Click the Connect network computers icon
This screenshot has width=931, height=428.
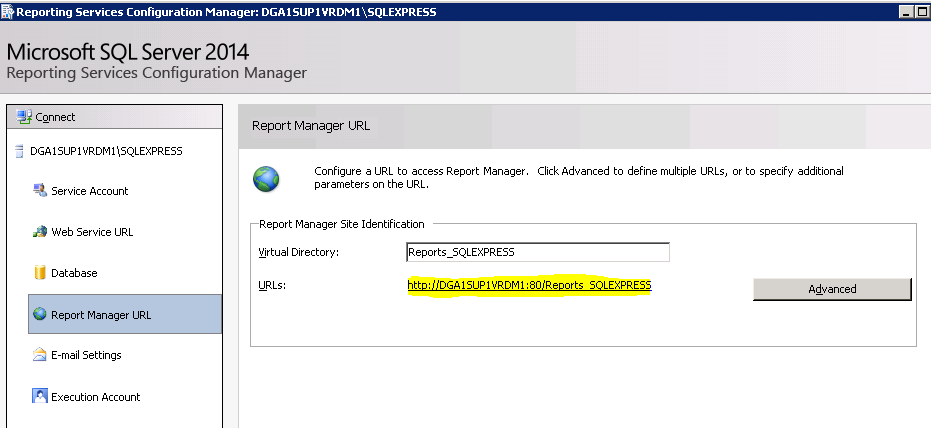[x=24, y=117]
